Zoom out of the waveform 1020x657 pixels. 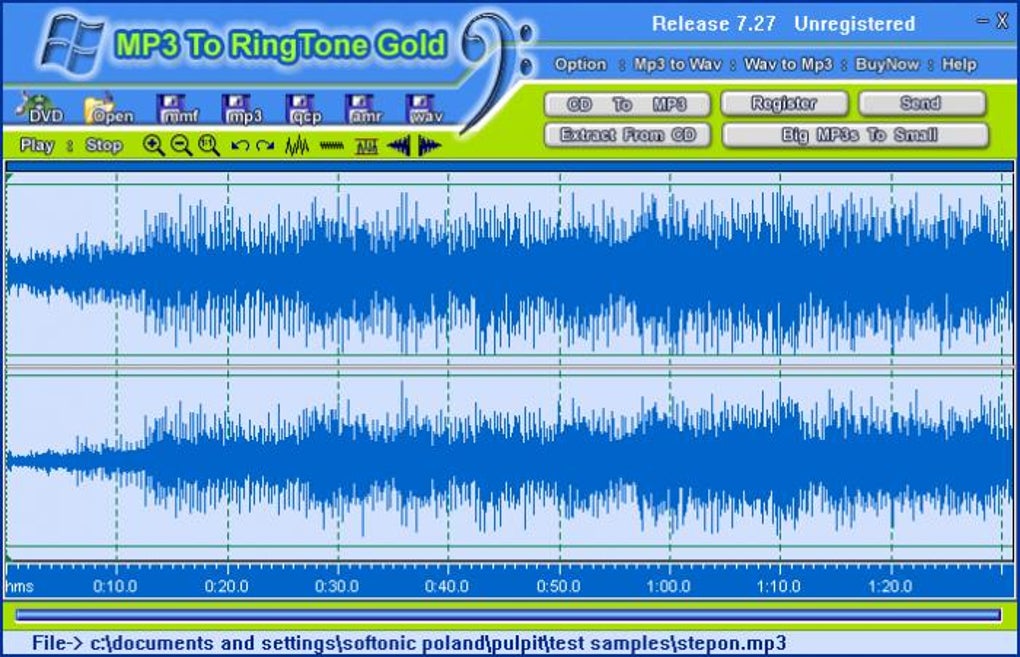click(x=181, y=146)
